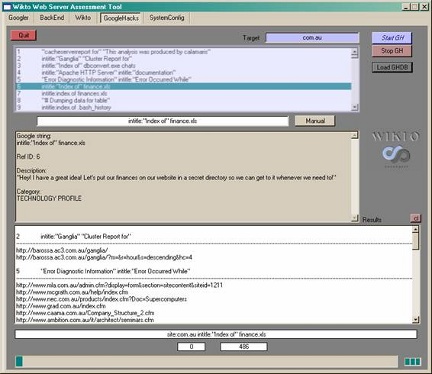Open the GoogleHacks tab
Screen dimensions: 432x374
(121, 18)
